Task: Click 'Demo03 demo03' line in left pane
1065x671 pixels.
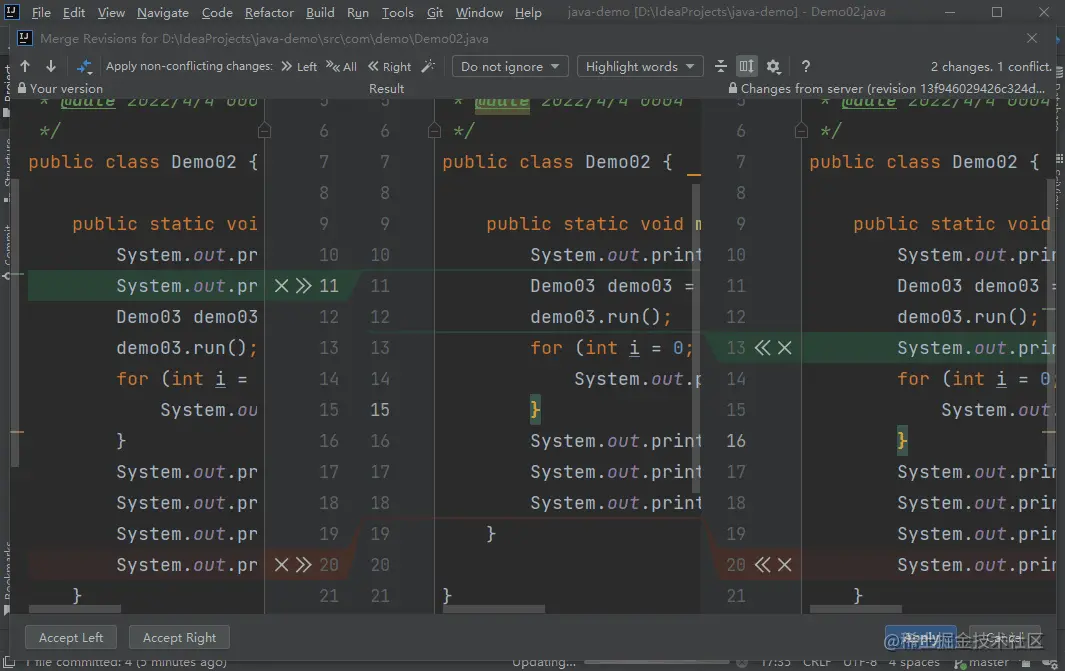Action: tap(187, 316)
